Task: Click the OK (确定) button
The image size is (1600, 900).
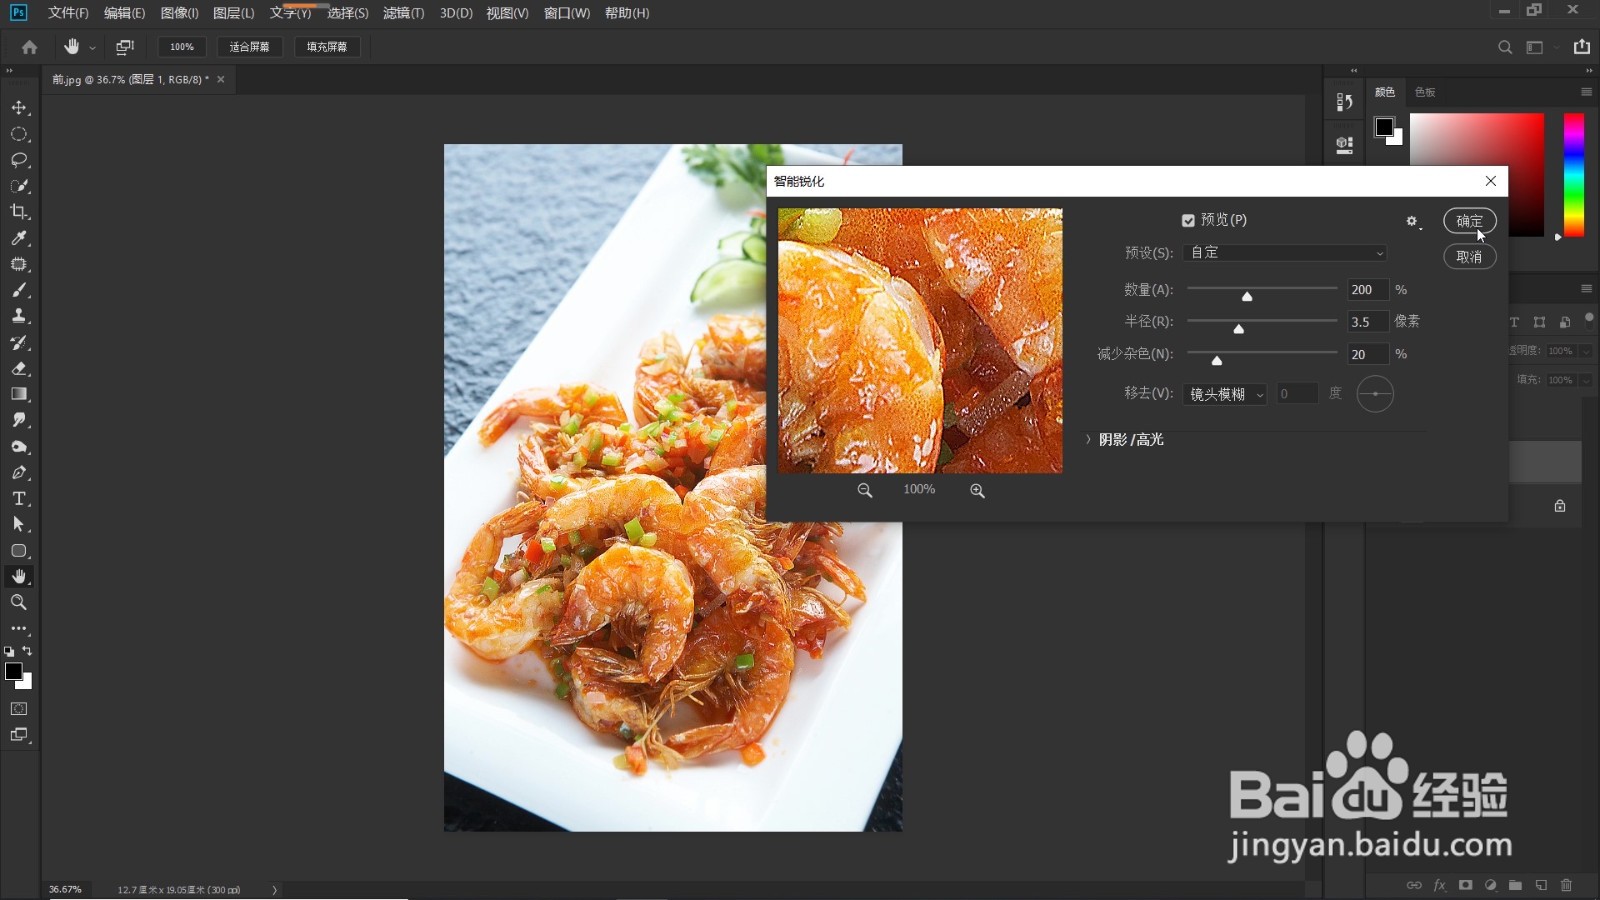Action: pos(1469,221)
